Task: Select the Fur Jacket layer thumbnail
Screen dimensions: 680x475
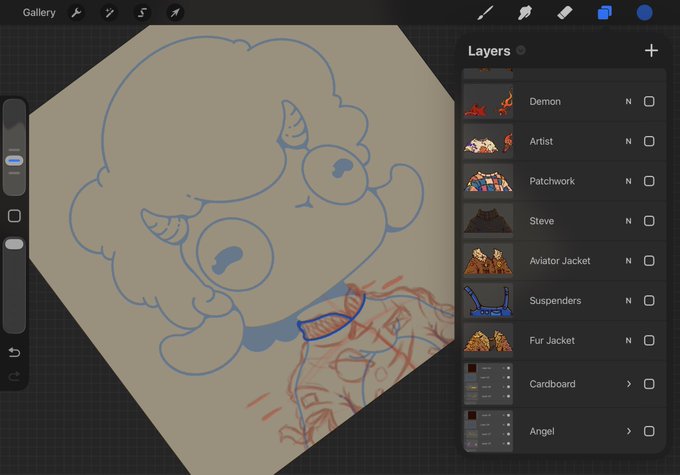Action: (488, 341)
